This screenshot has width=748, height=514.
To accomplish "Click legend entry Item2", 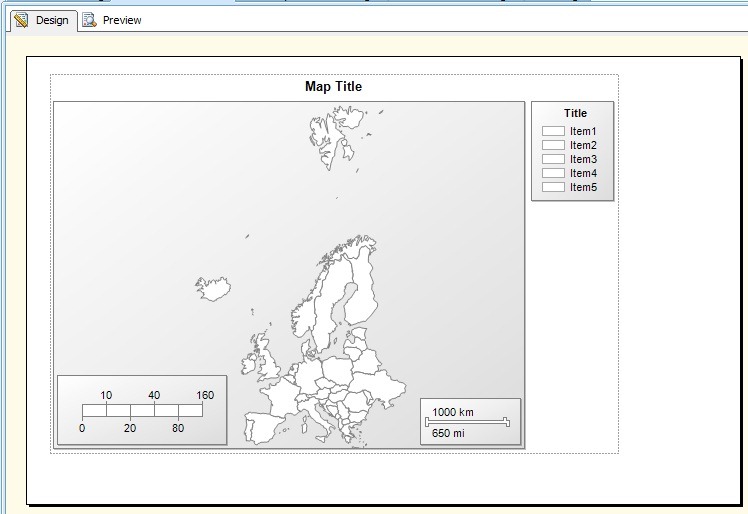I will pos(583,145).
